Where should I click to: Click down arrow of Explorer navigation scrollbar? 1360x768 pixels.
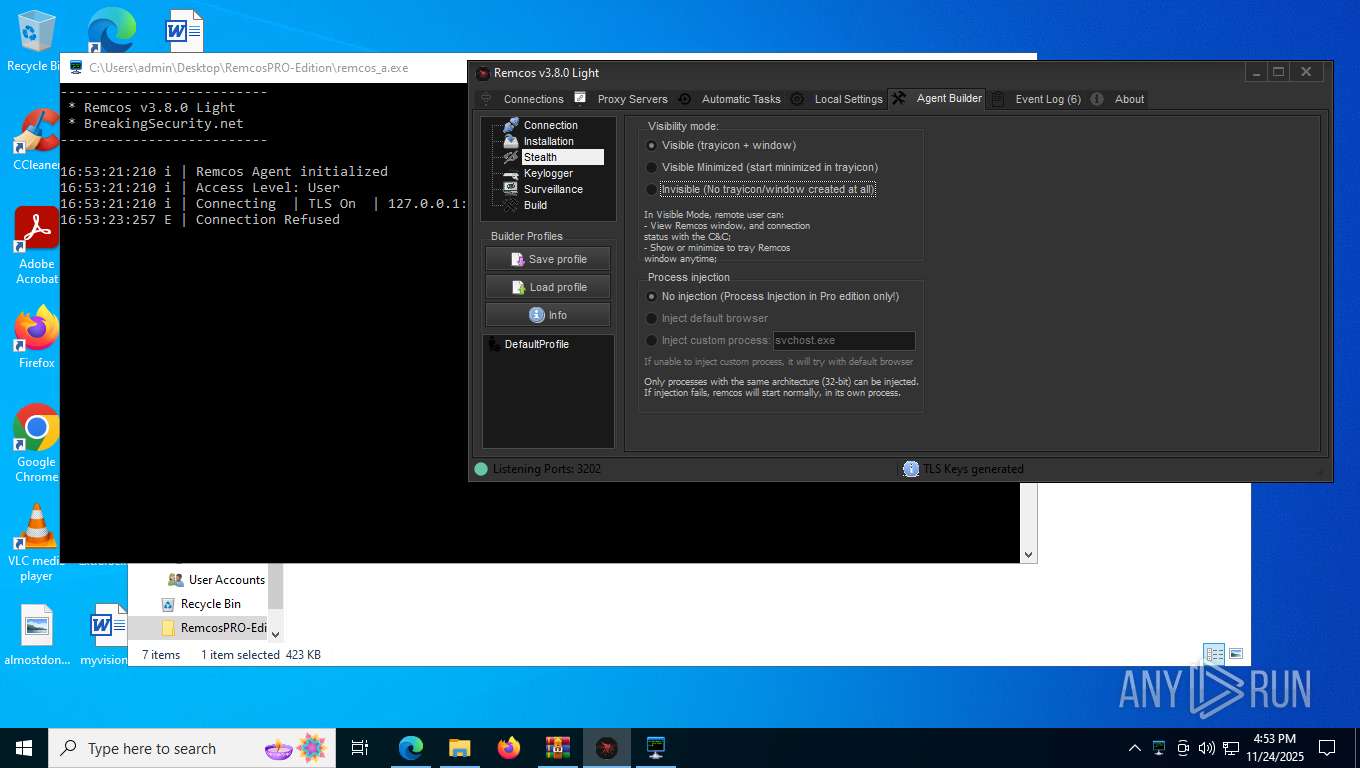(276, 633)
